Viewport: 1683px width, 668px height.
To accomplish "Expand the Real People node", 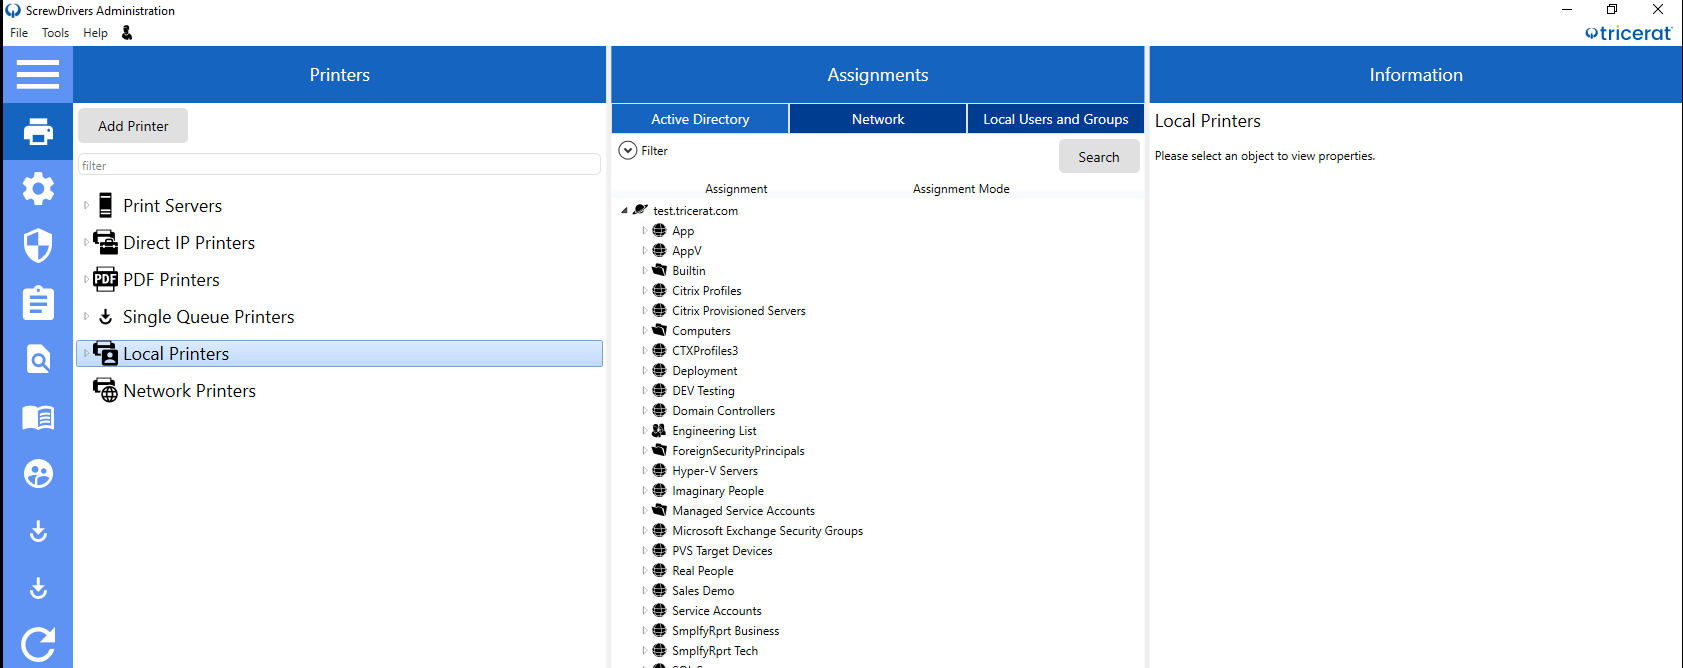I will click(x=644, y=570).
